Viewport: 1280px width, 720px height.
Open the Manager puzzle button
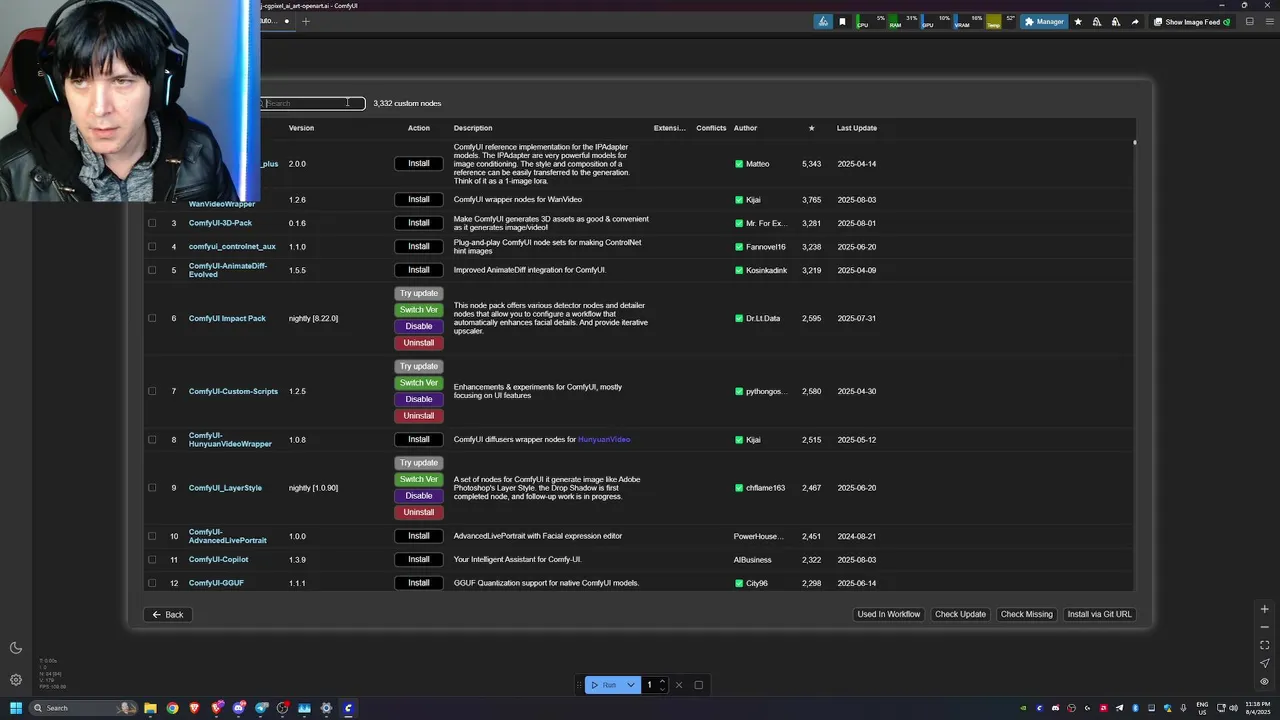click(x=1044, y=22)
